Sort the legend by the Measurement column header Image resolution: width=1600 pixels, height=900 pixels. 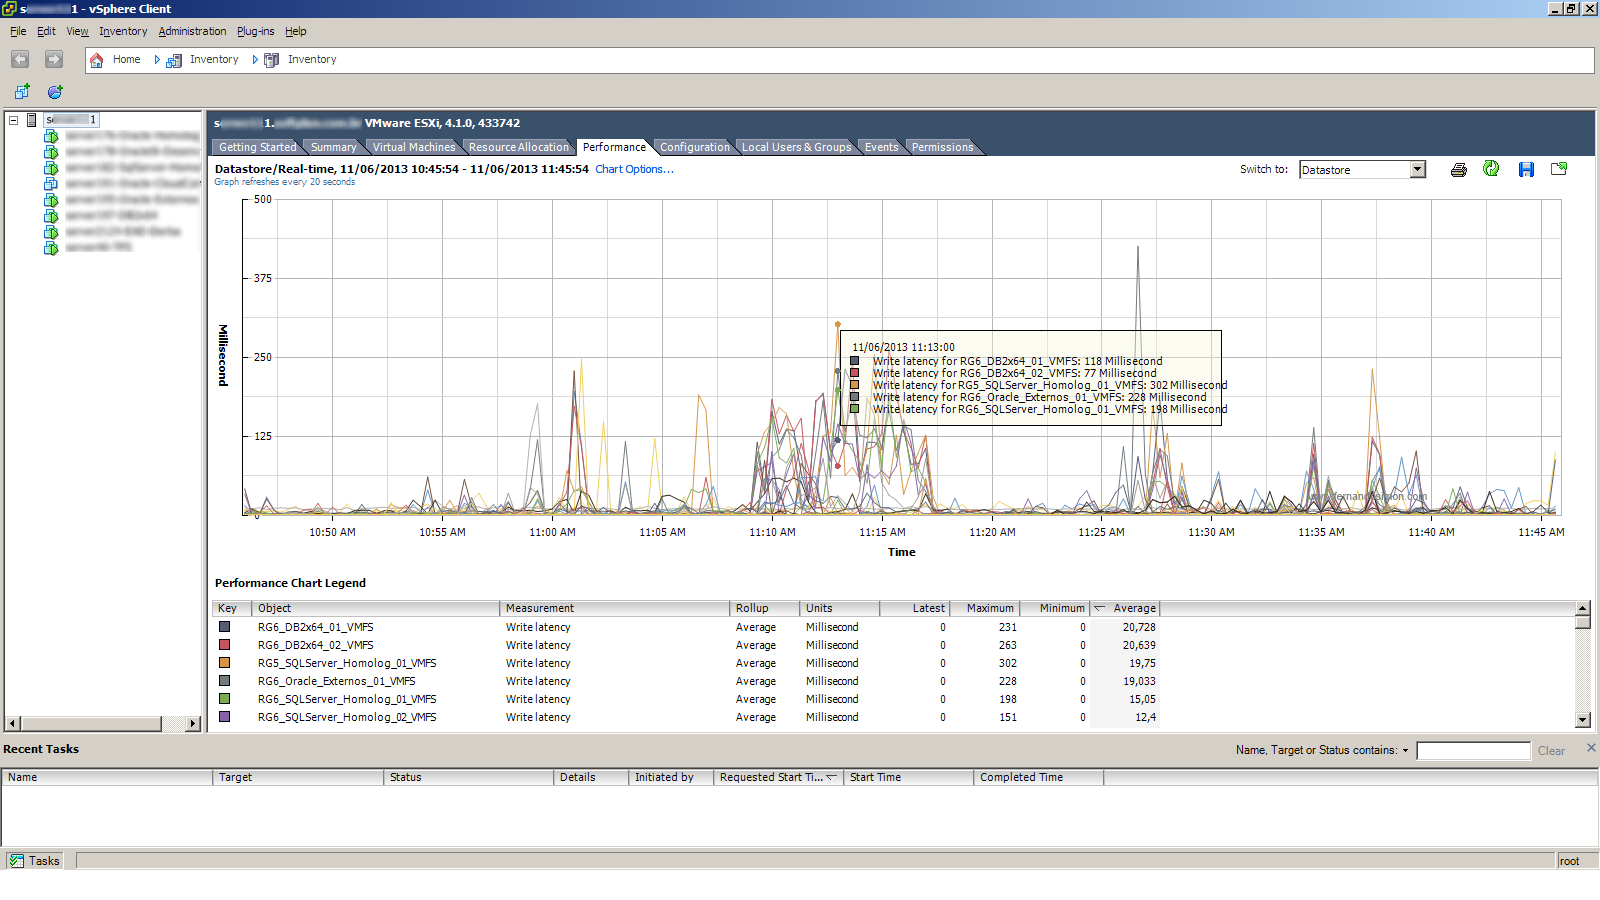click(x=615, y=608)
